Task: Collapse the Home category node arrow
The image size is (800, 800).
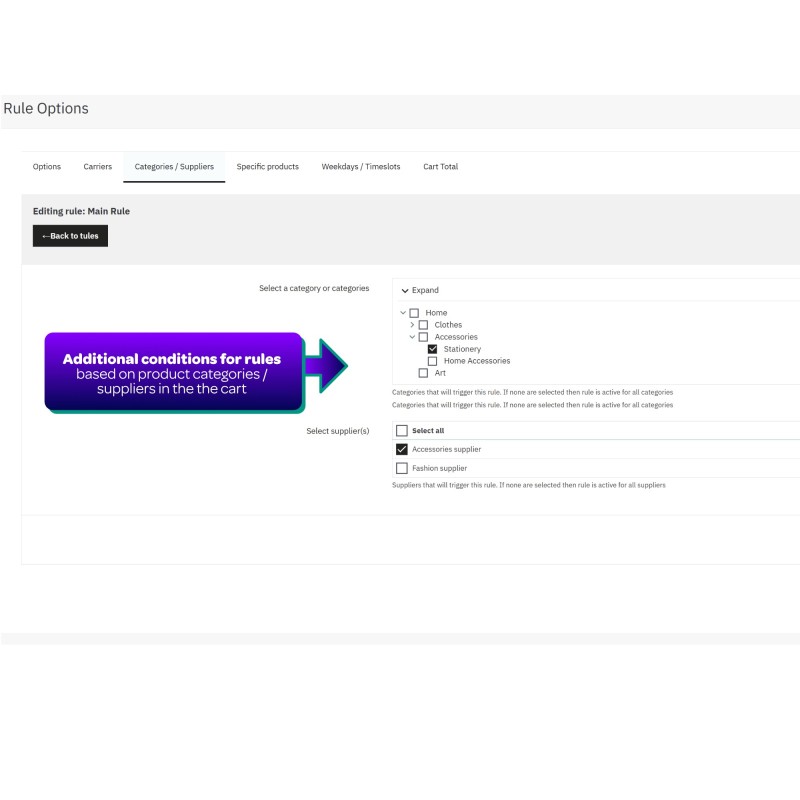Action: (x=403, y=312)
